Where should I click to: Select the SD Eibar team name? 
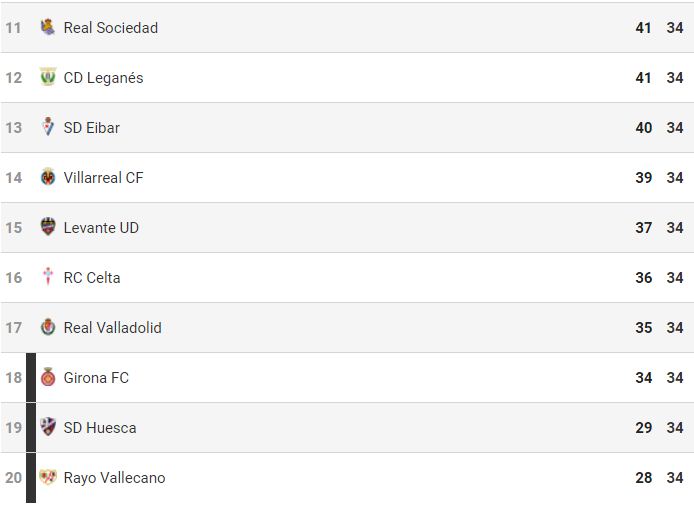click(x=91, y=128)
